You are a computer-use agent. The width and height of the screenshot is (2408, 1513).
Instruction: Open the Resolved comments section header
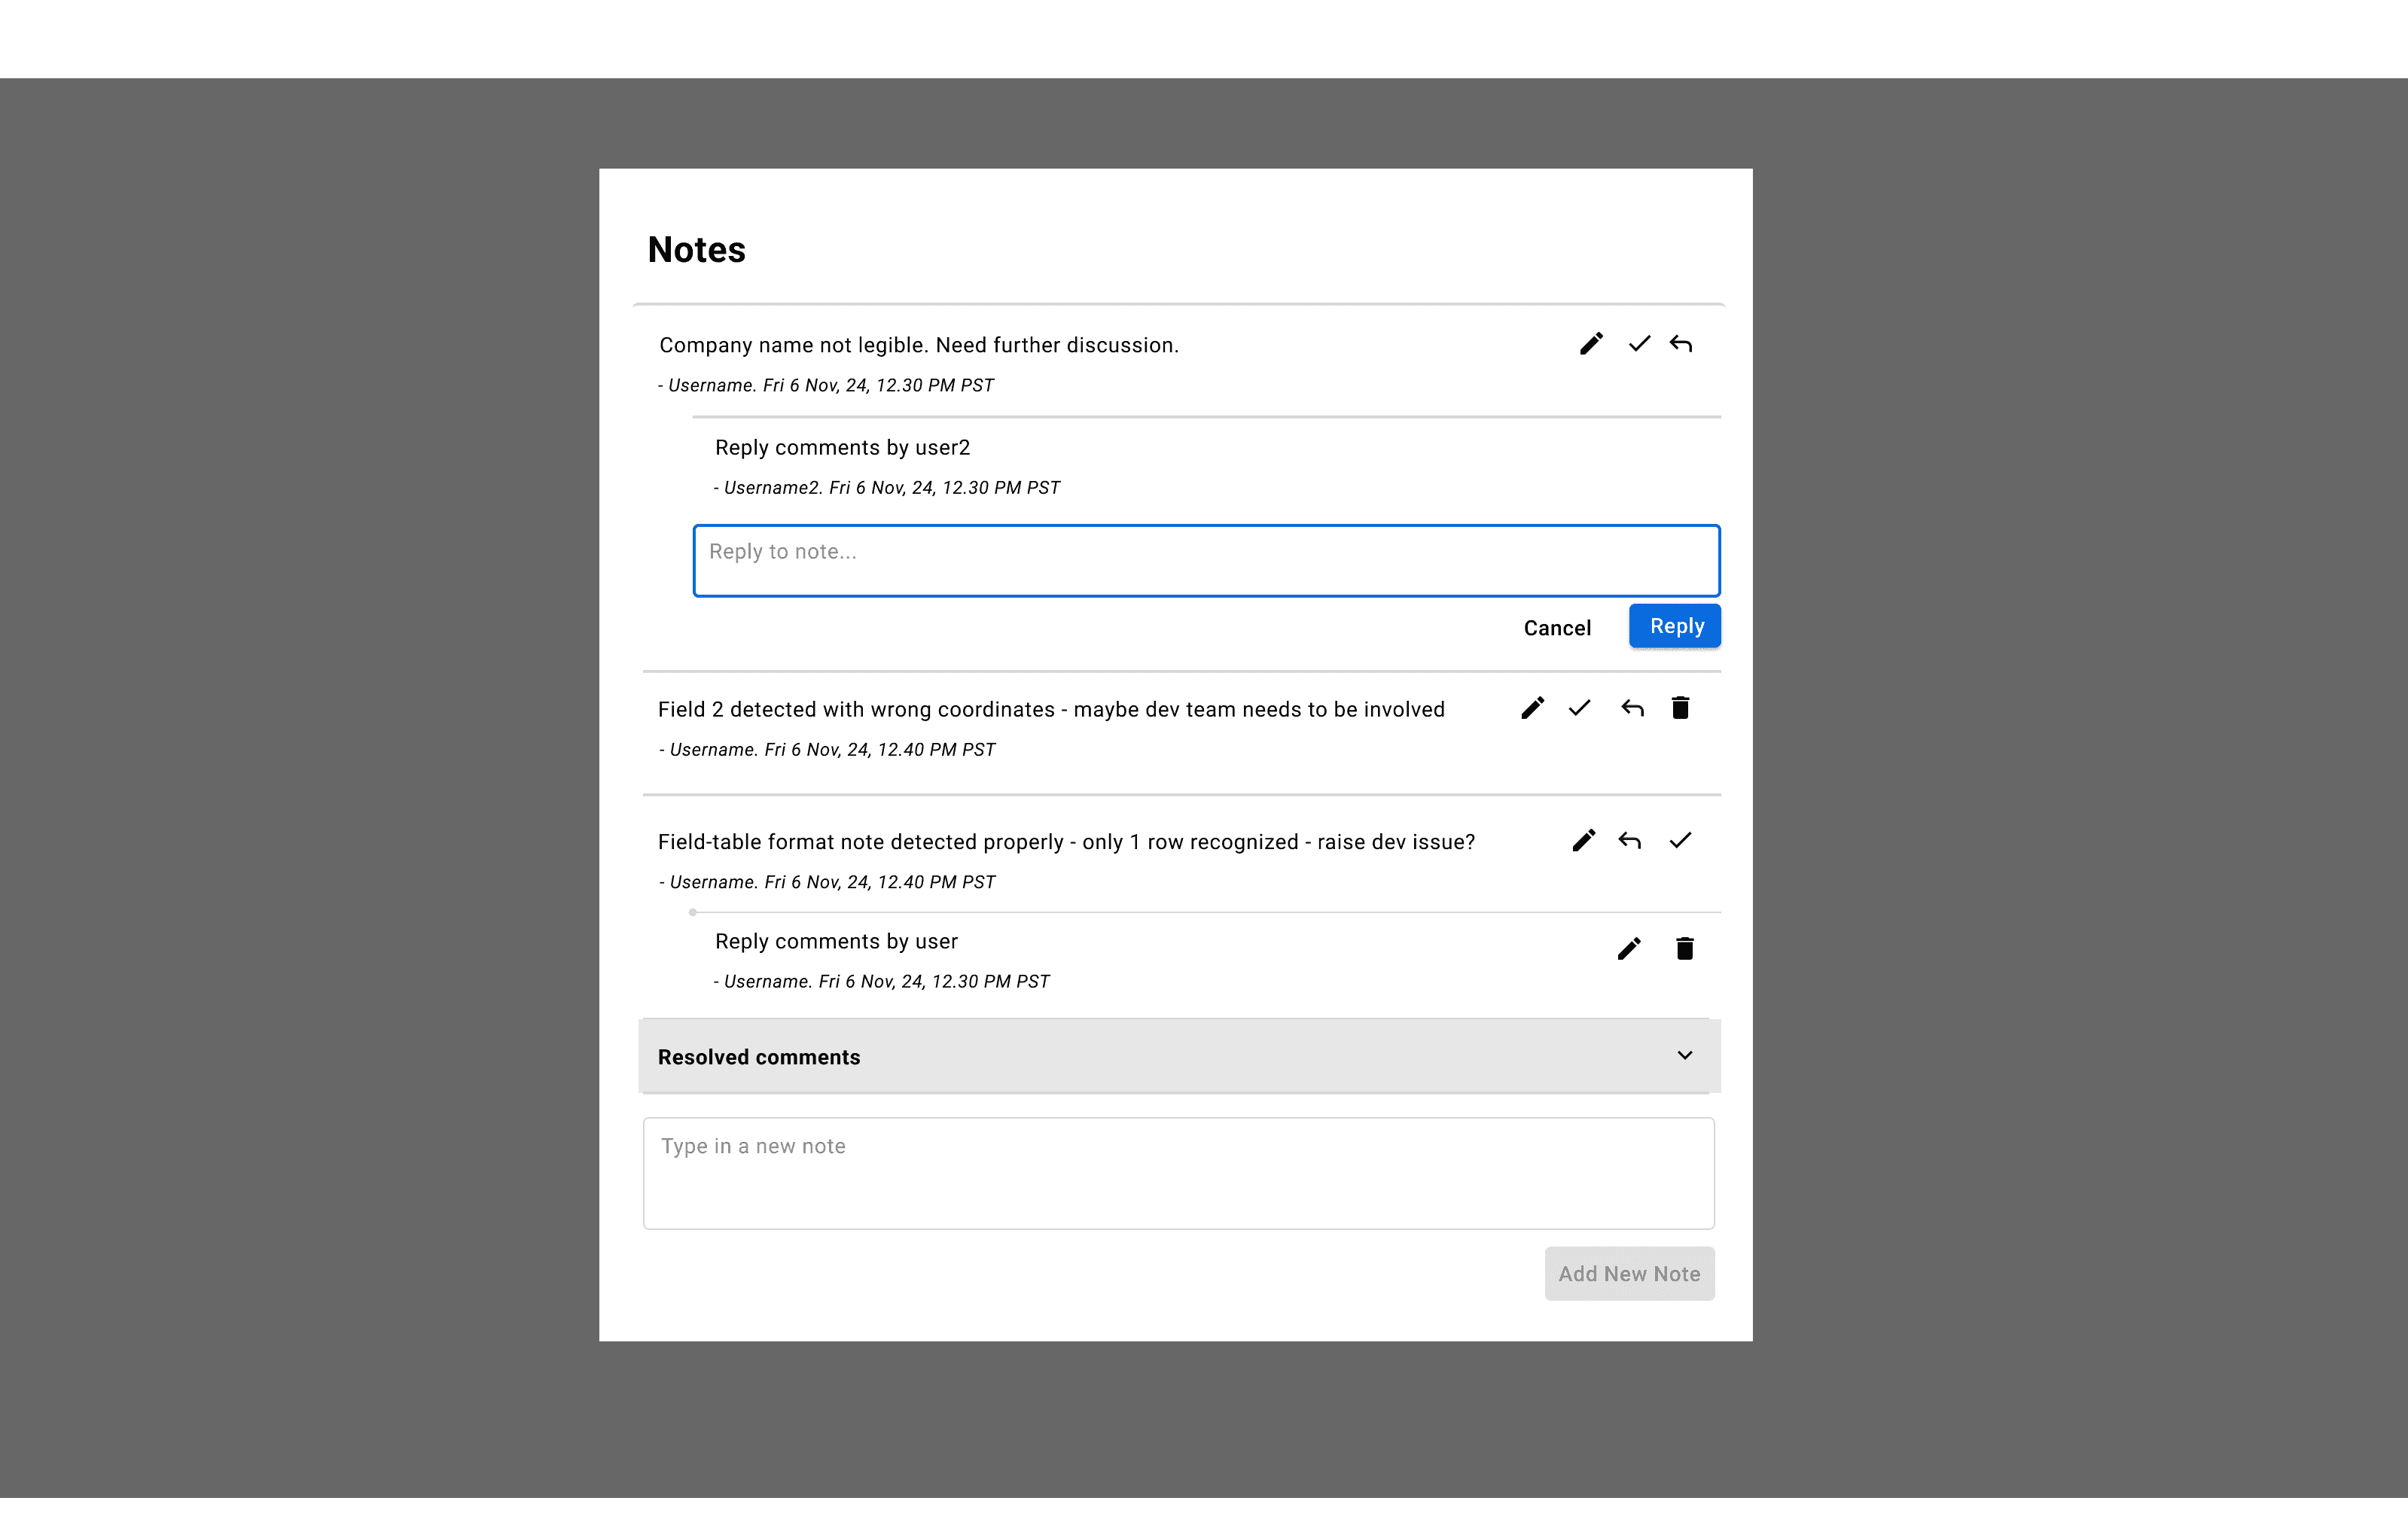pos(1179,1056)
